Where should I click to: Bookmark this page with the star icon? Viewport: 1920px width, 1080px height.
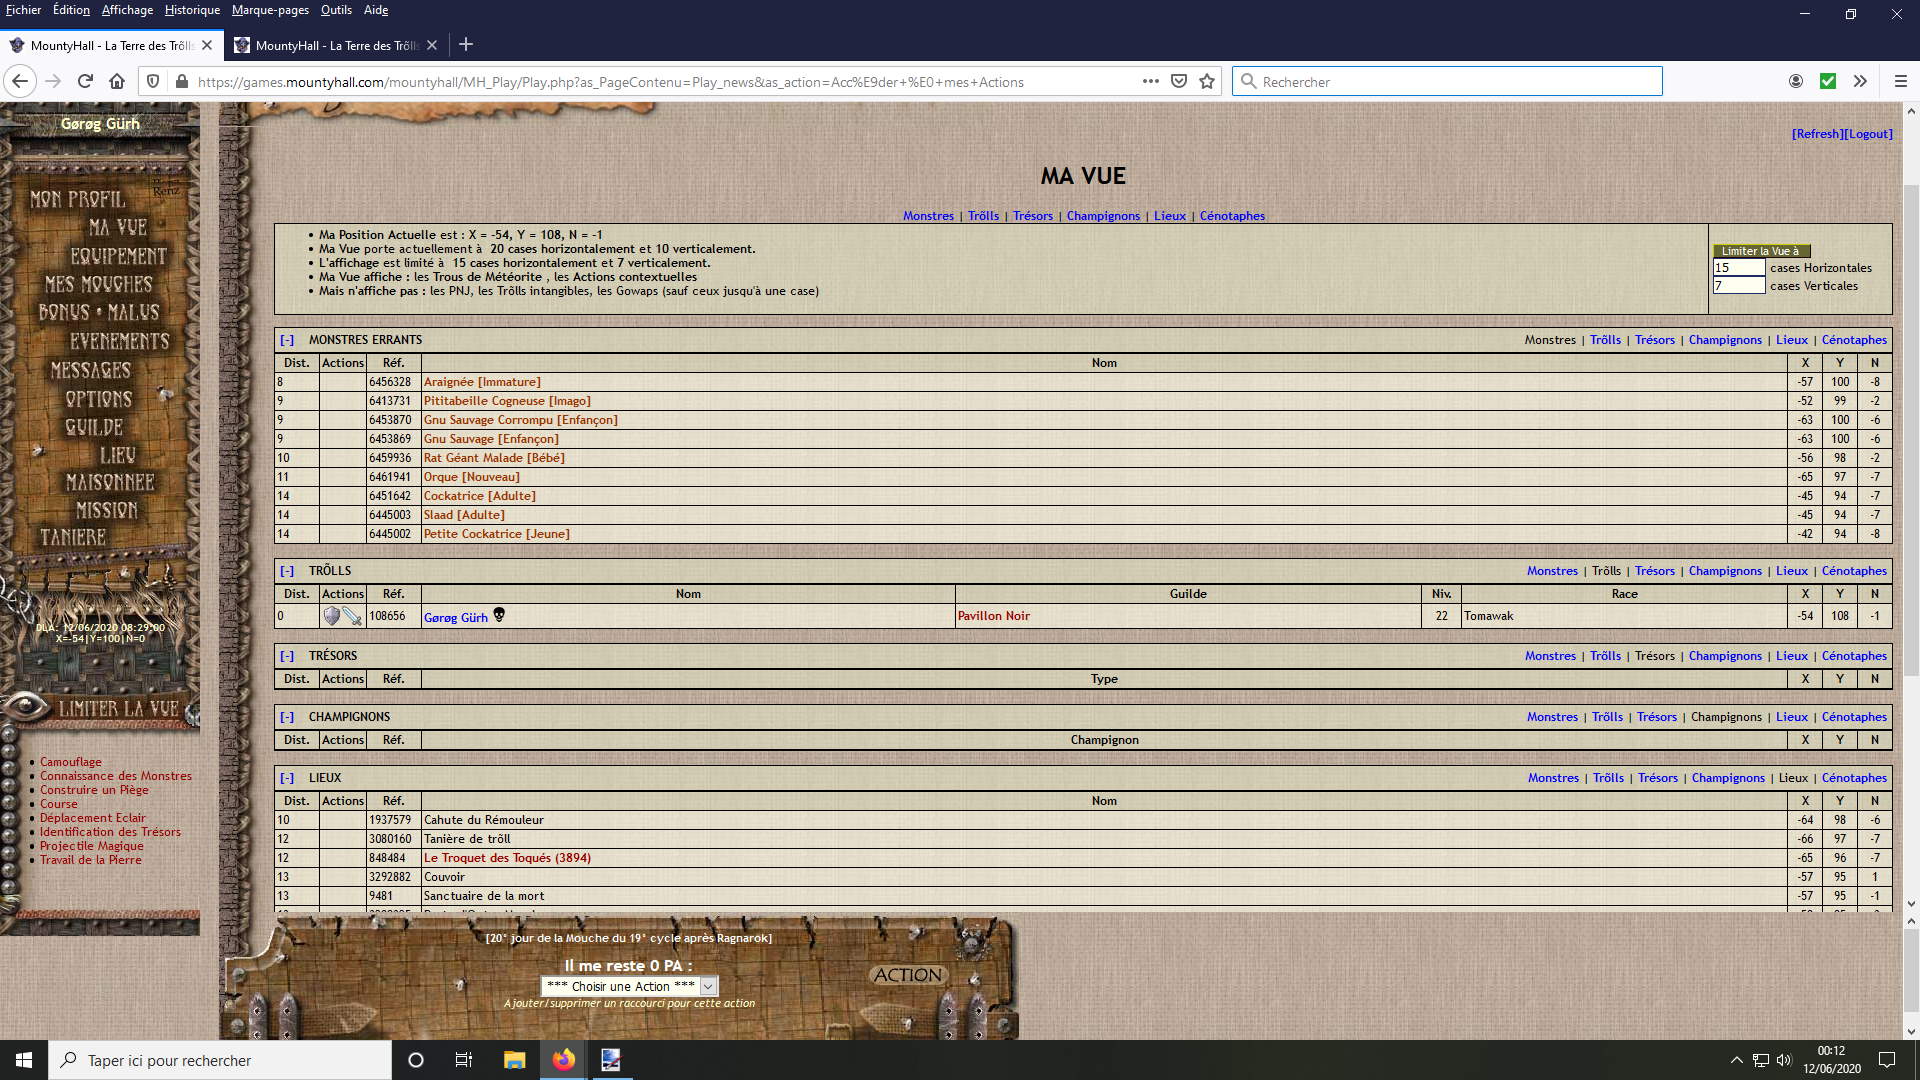(x=1207, y=82)
